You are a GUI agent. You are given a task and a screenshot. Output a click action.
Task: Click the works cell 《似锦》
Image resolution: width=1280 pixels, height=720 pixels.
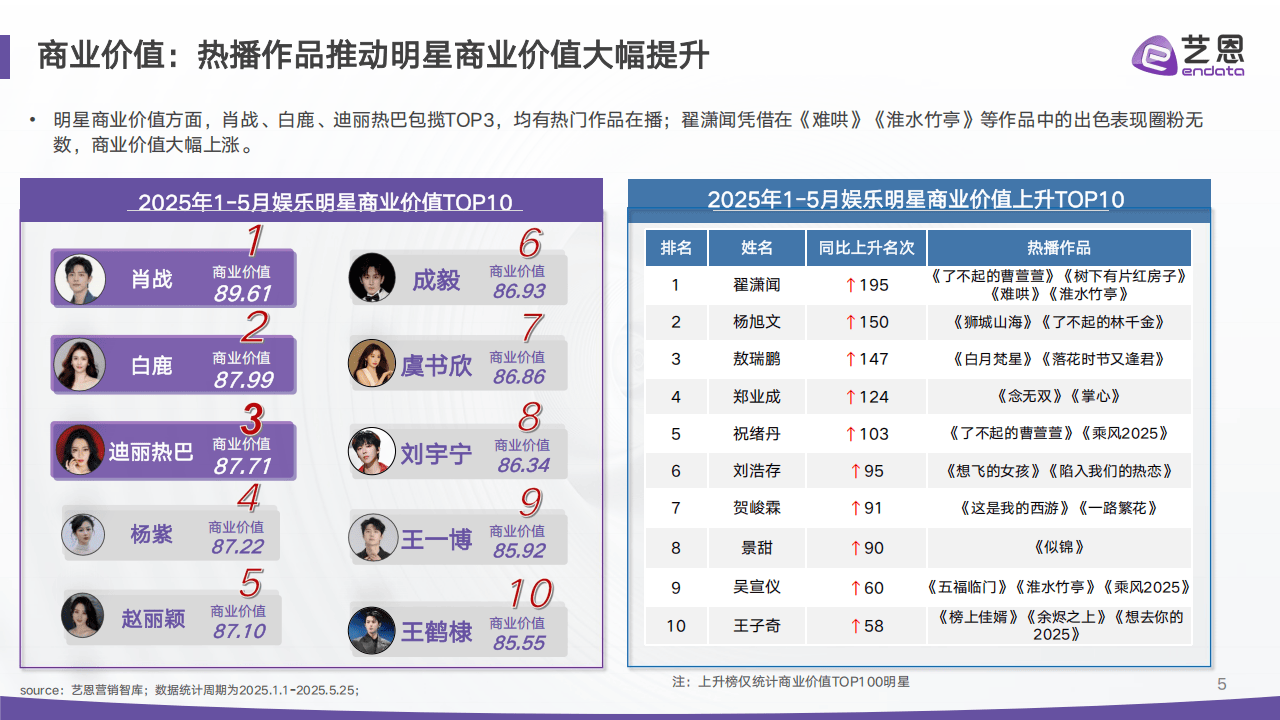(x=1059, y=547)
